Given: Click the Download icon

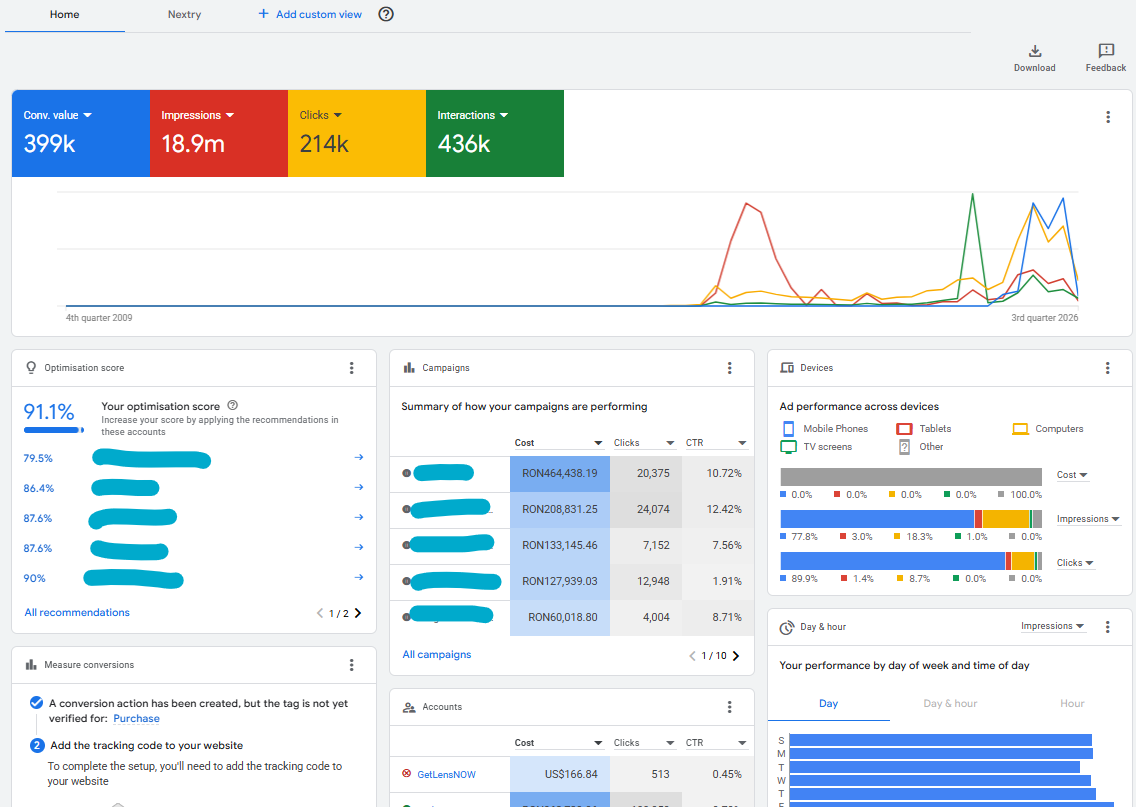Looking at the screenshot, I should pyautogui.click(x=1035, y=51).
